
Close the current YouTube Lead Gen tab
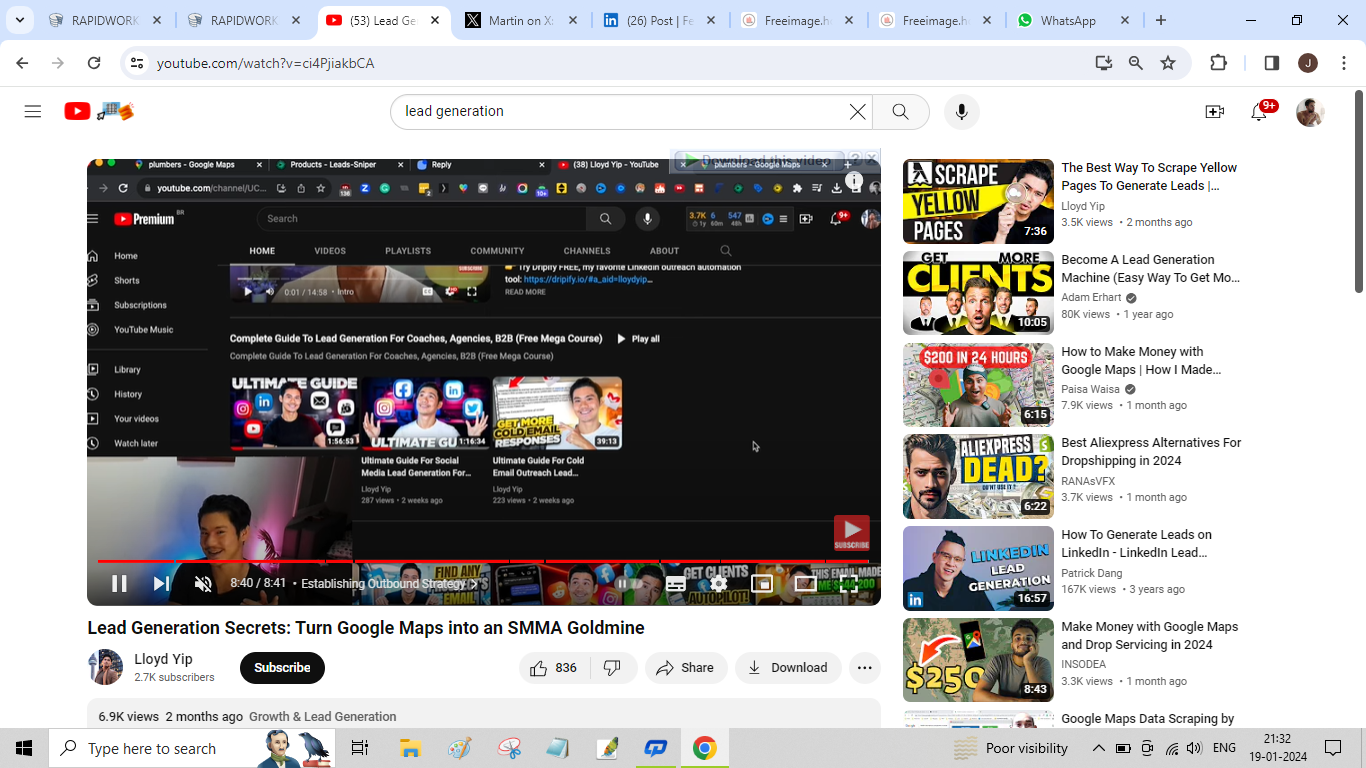pos(435,20)
